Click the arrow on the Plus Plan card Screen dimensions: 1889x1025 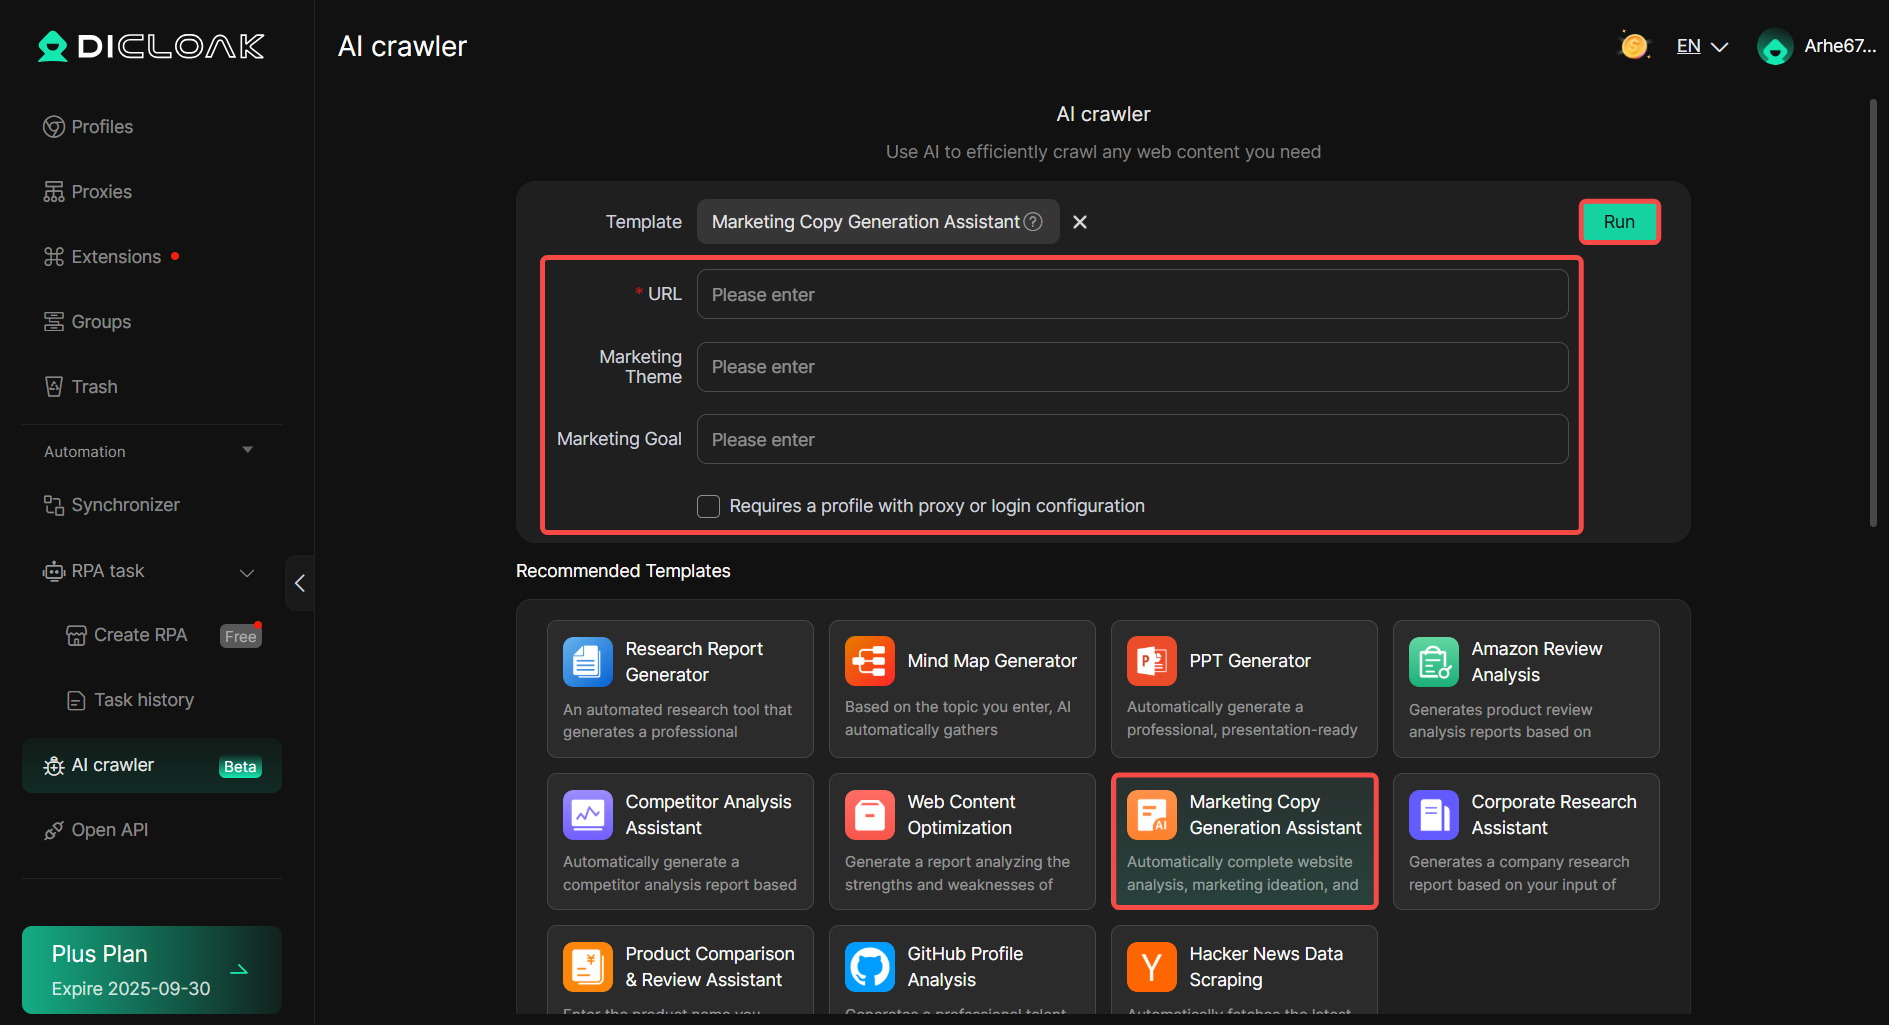tap(239, 970)
